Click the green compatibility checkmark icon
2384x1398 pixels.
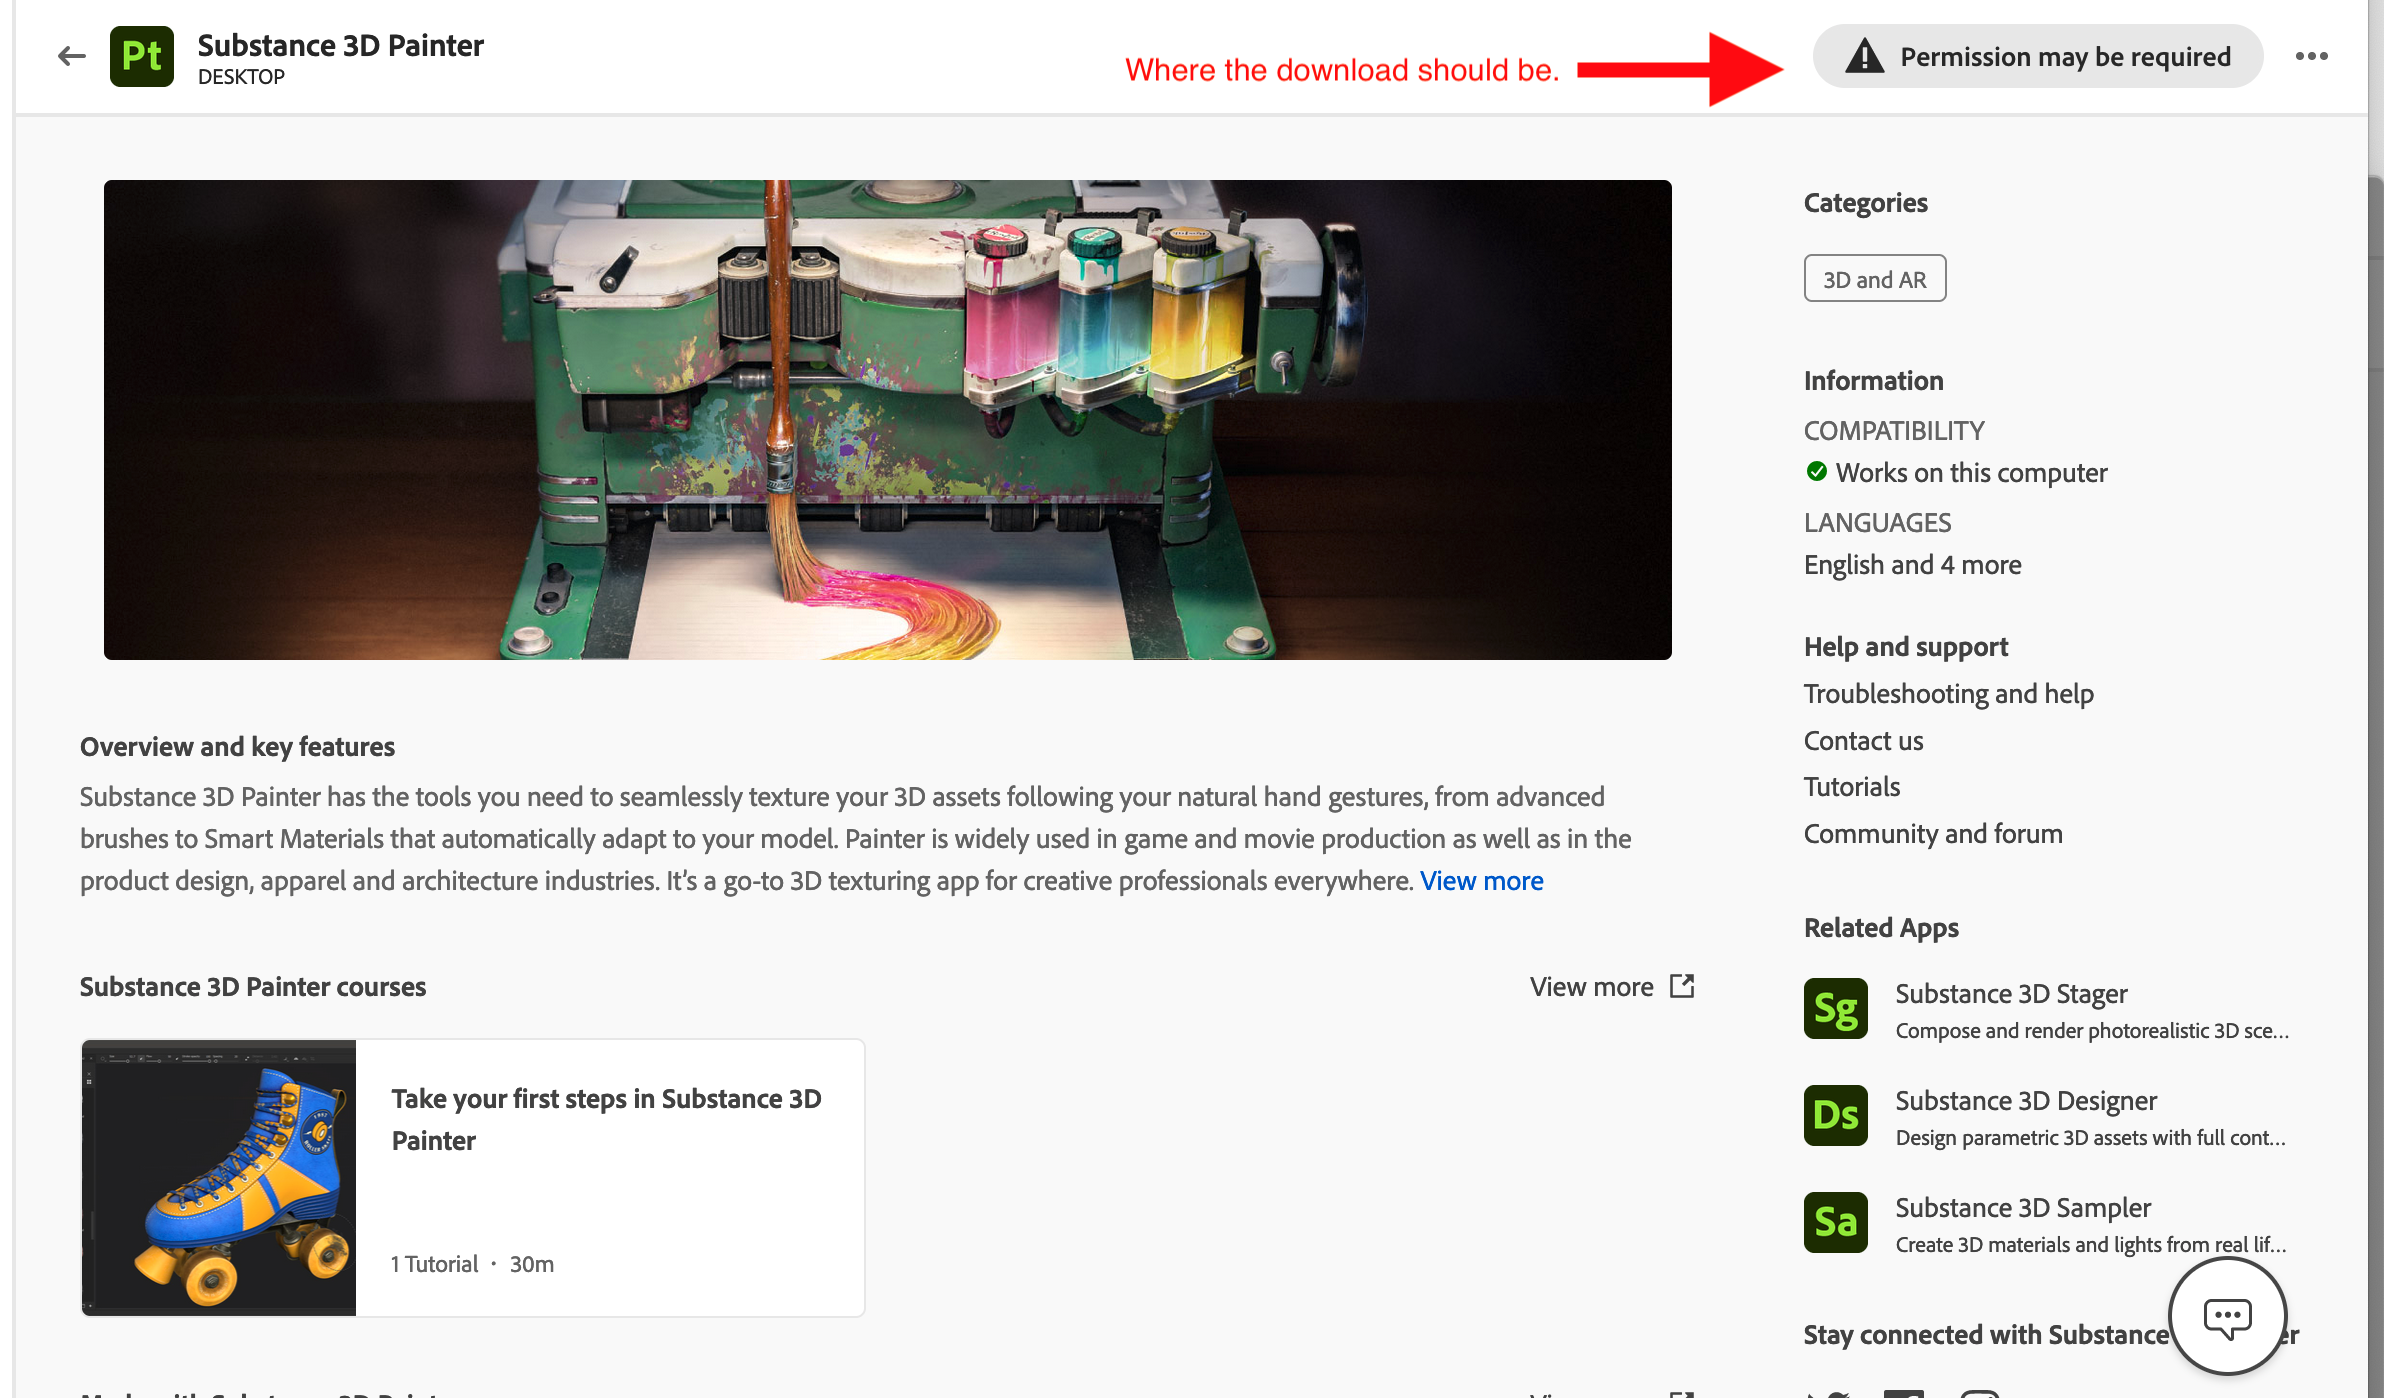[1816, 472]
